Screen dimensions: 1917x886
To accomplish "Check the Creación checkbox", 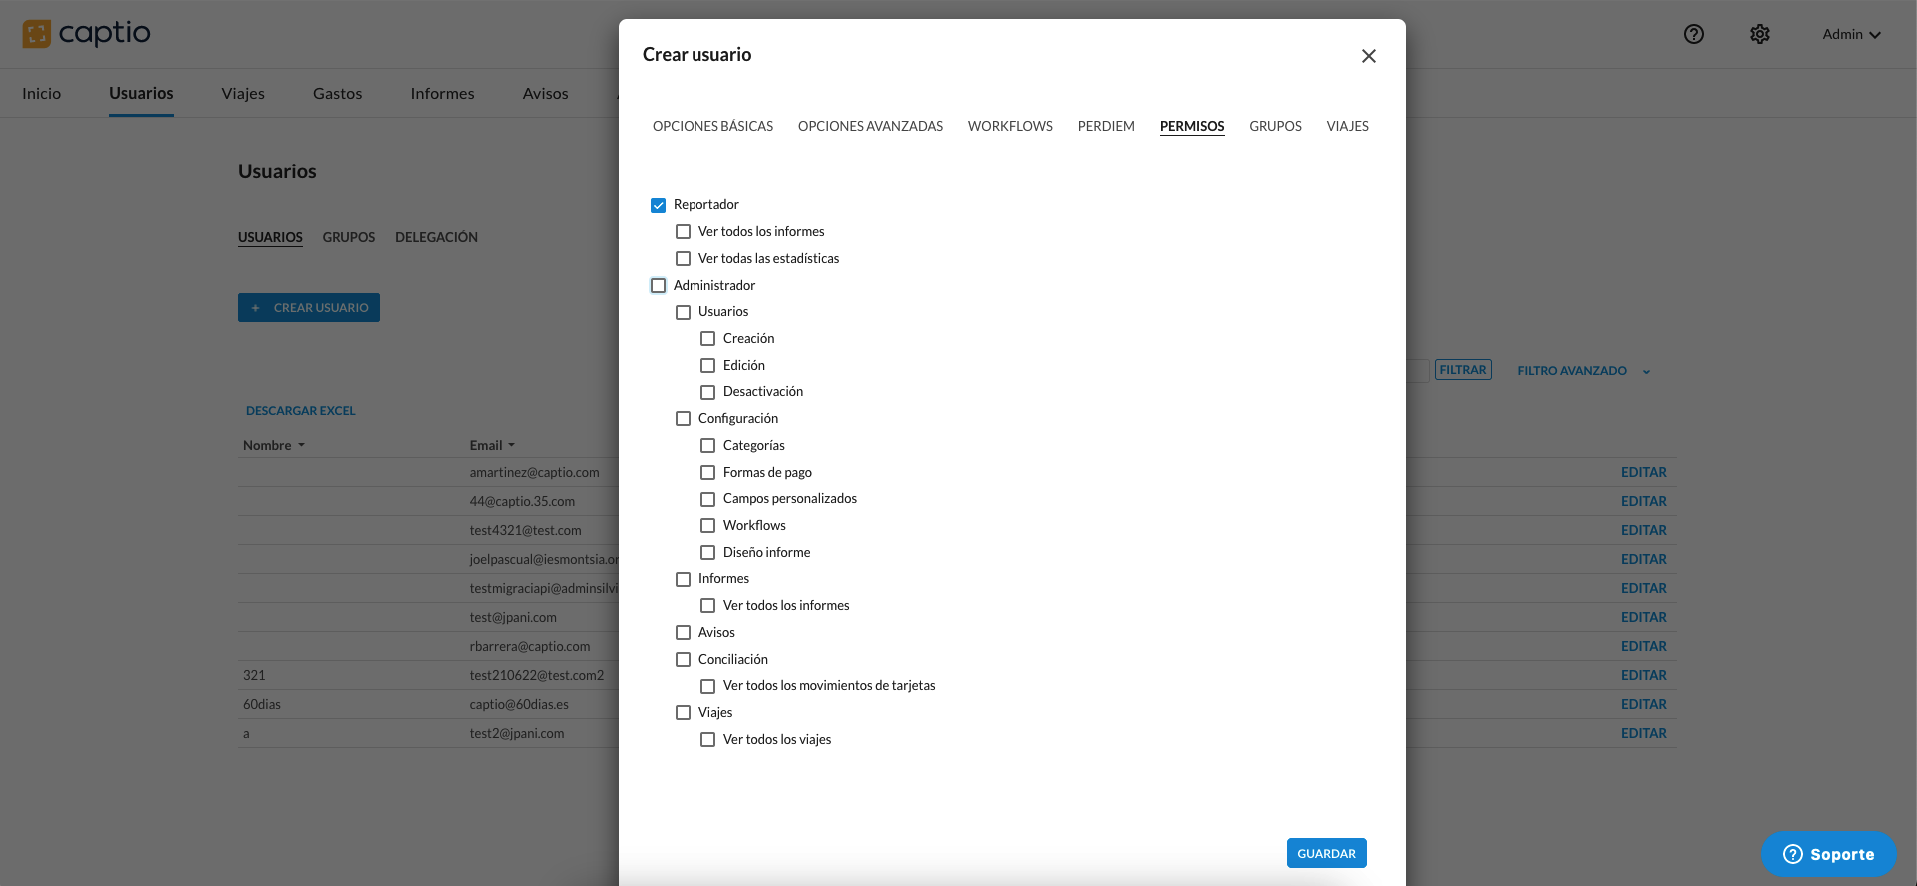I will pos(707,339).
